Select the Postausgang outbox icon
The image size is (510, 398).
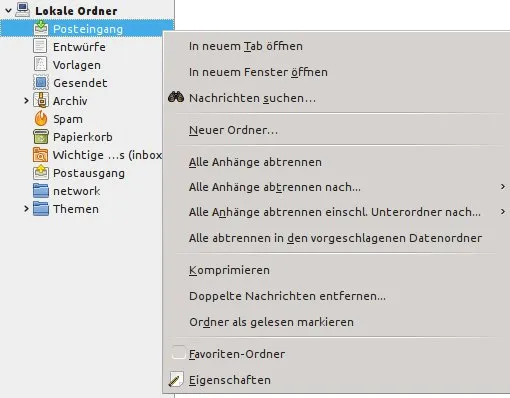pyautogui.click(x=41, y=173)
